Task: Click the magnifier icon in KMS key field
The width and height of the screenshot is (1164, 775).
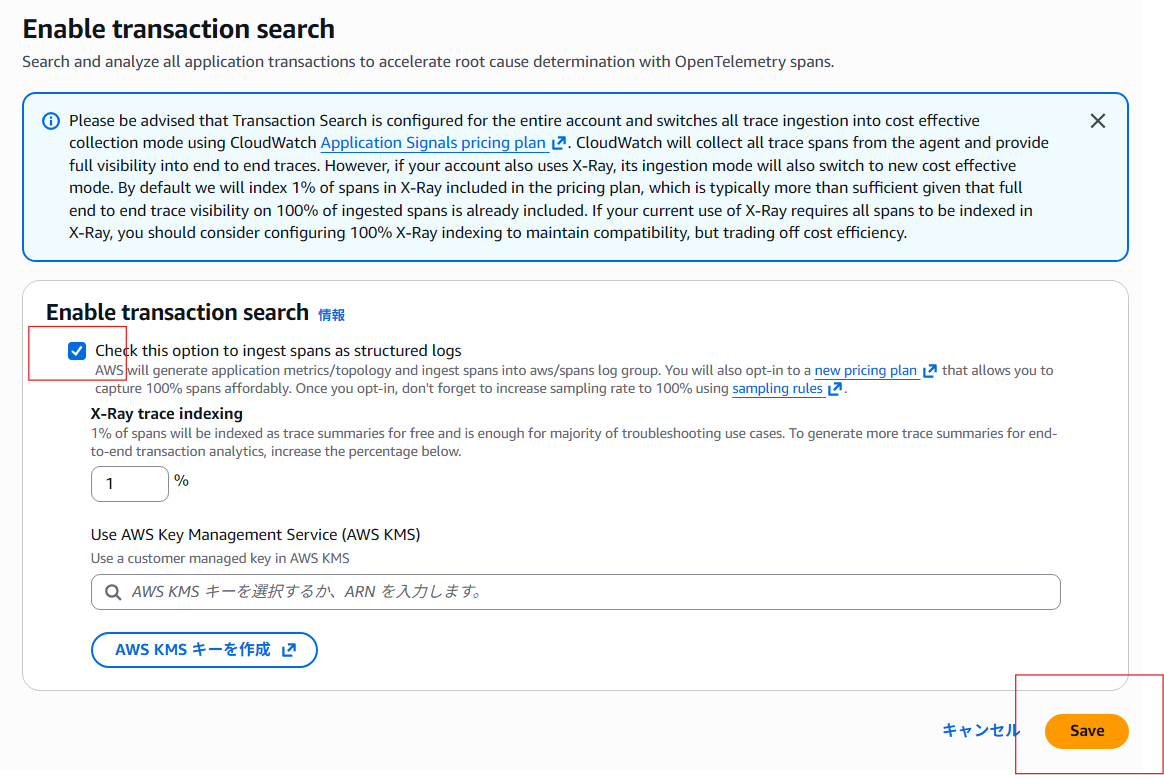Action: 111,592
